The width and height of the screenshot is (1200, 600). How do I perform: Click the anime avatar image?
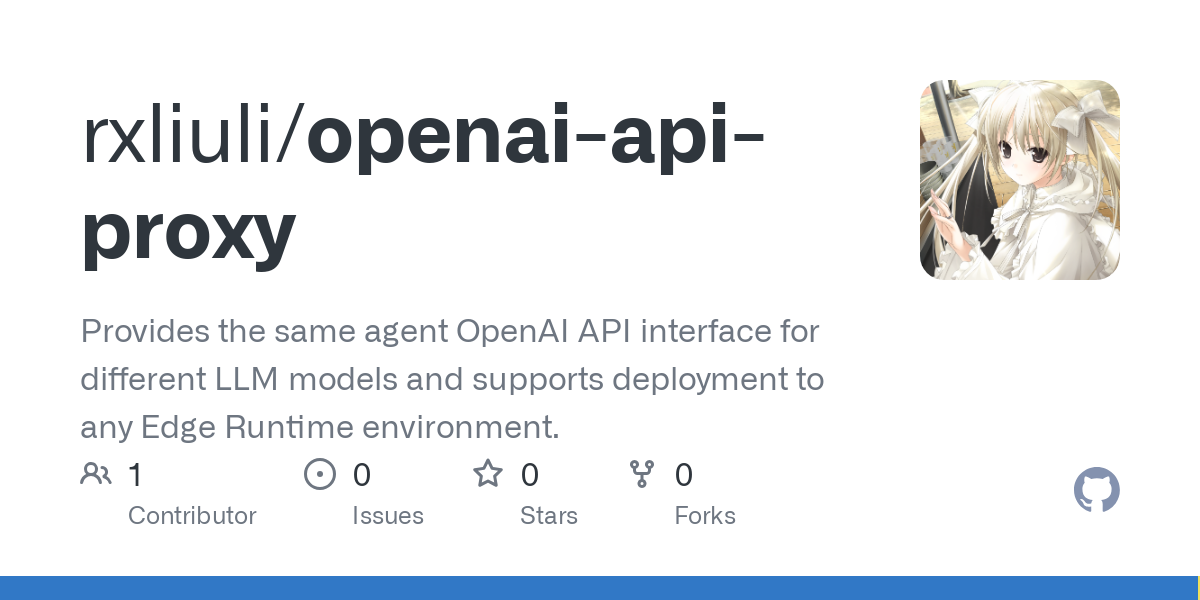[1020, 180]
